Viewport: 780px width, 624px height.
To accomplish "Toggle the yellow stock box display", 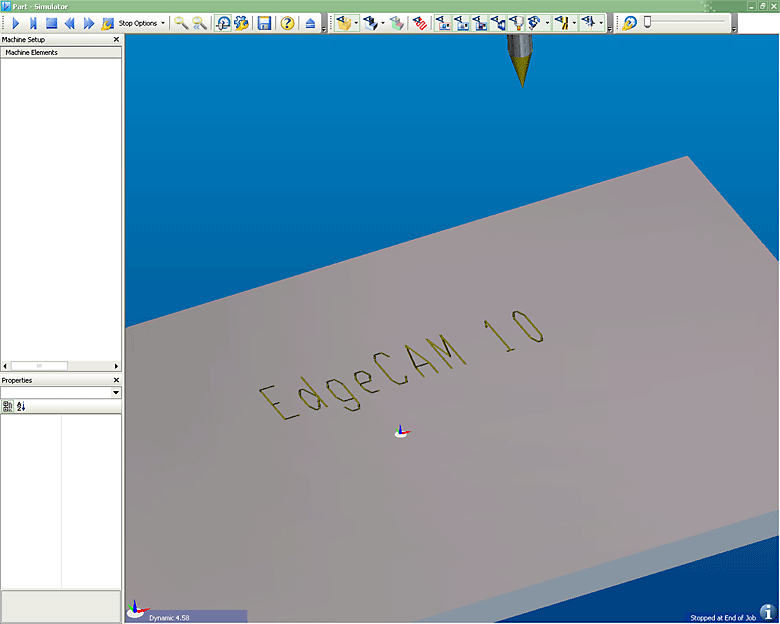I will tap(344, 23).
